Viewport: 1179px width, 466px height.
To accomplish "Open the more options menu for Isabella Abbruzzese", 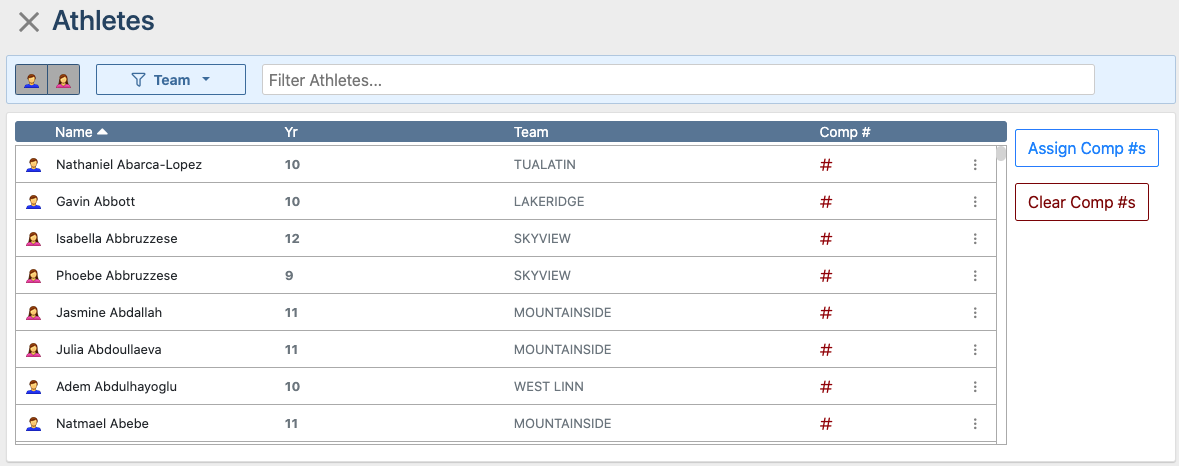I will point(975,239).
